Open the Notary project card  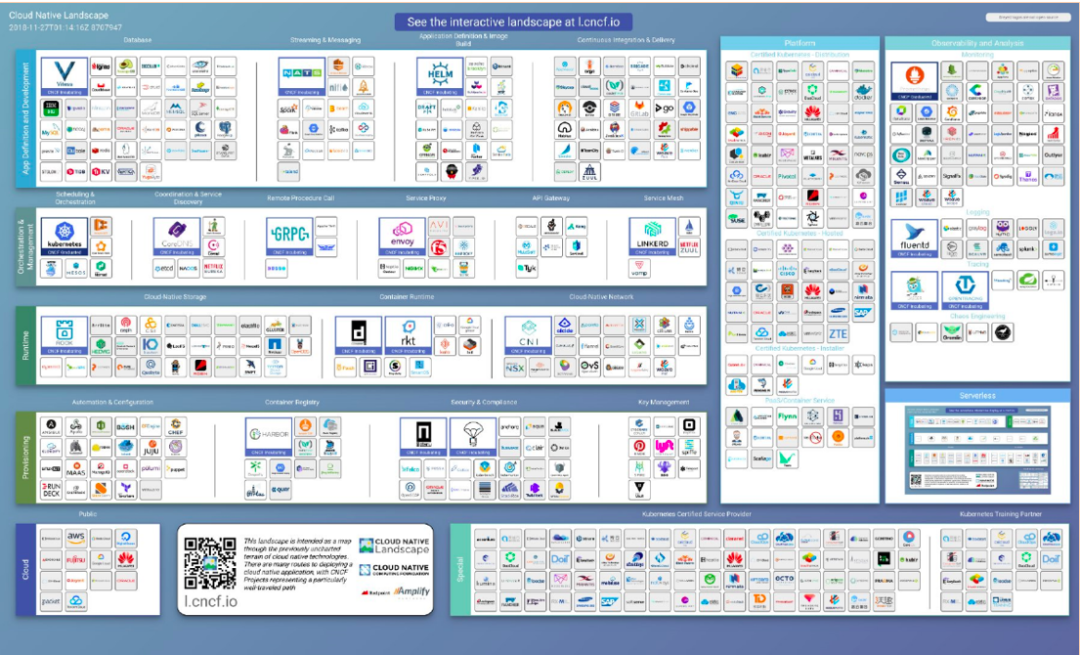click(x=423, y=437)
